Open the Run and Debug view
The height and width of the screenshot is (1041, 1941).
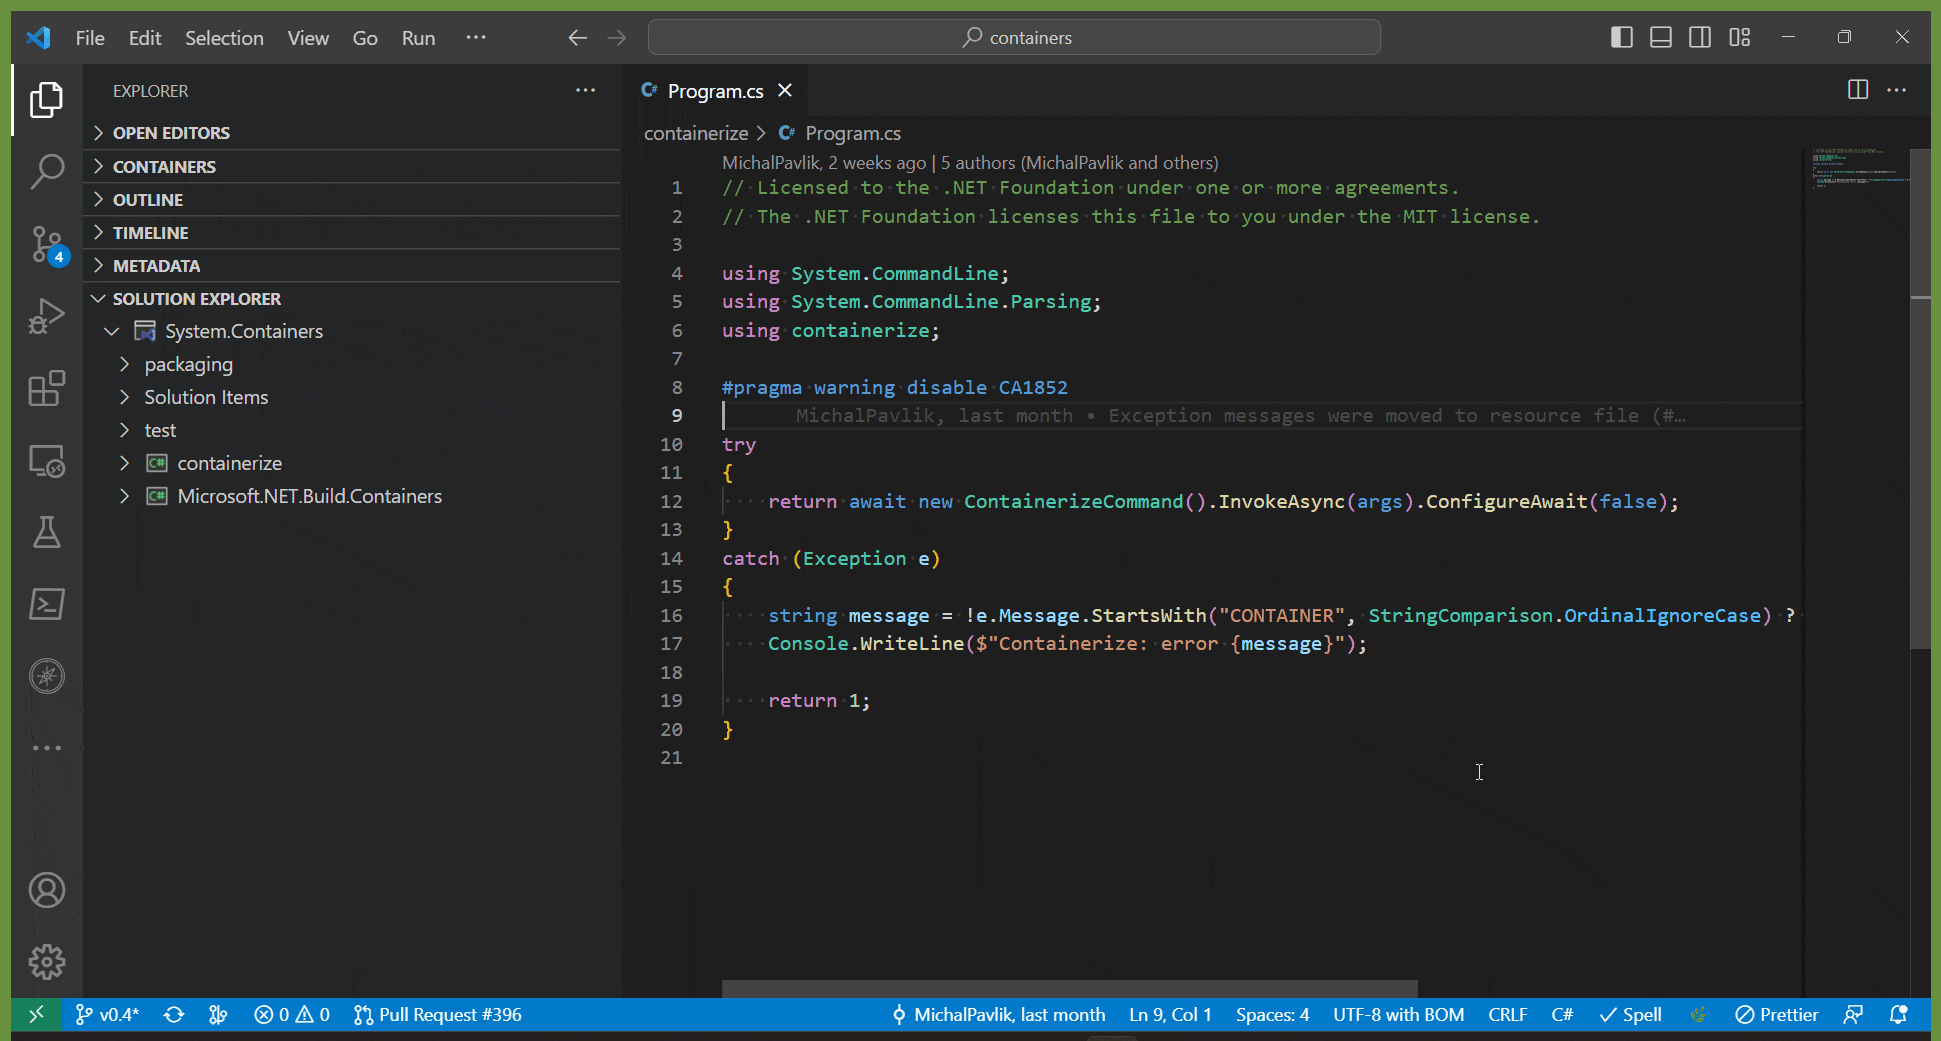point(46,316)
